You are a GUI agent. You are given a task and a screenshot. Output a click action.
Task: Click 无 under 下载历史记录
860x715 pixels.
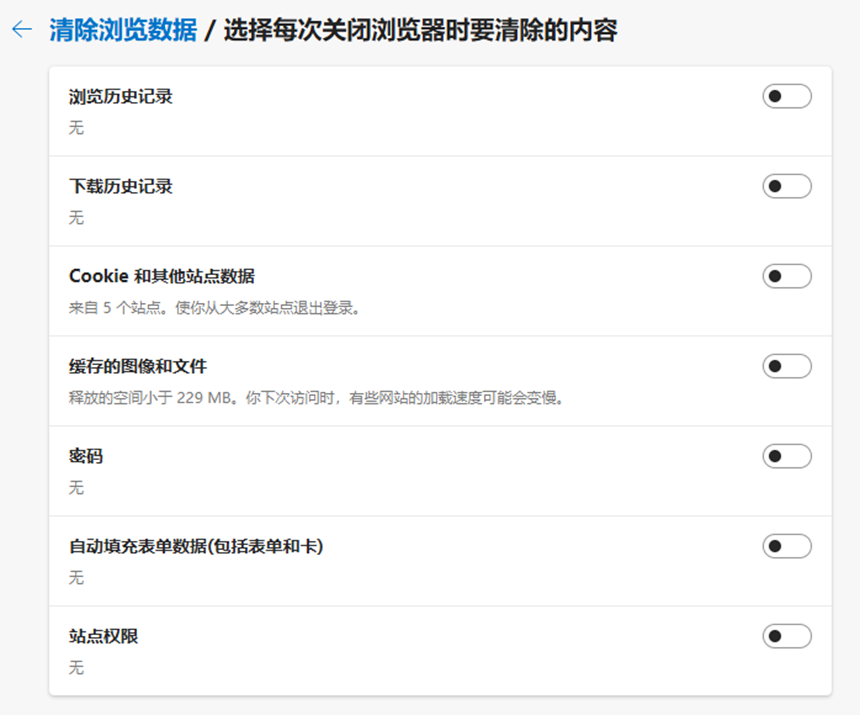(76, 218)
